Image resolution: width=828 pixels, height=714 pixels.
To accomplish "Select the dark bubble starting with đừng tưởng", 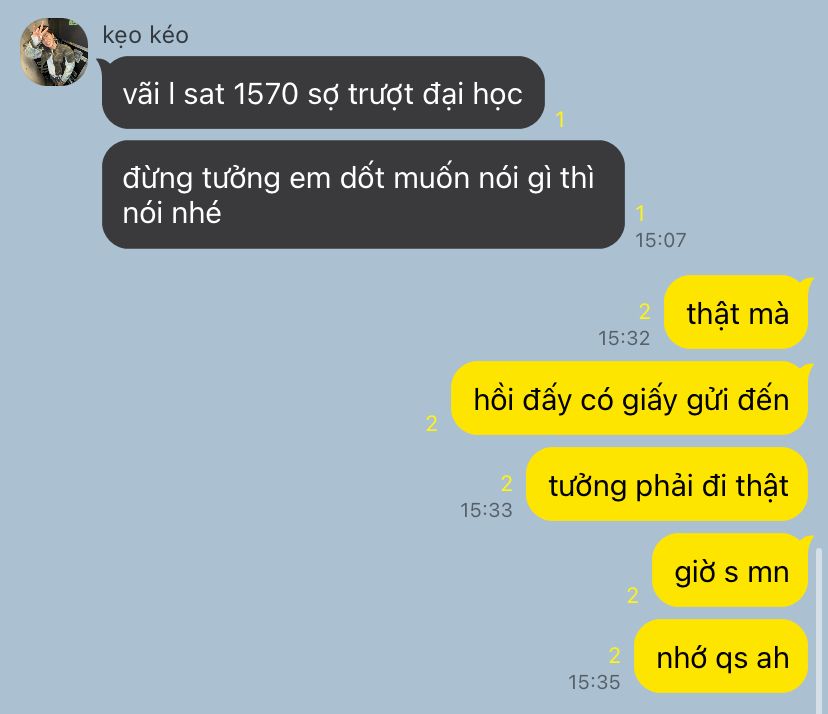I will (363, 194).
